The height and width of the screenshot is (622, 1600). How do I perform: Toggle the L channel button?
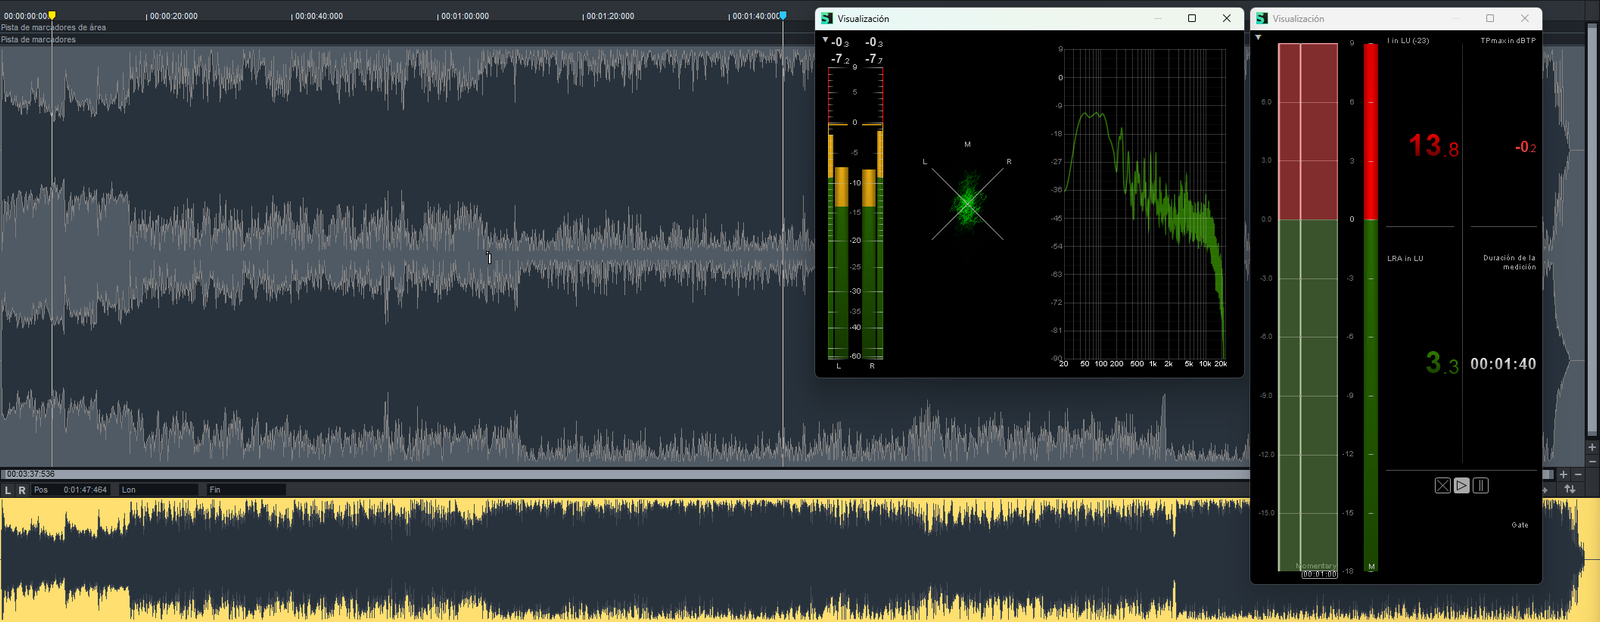point(8,490)
